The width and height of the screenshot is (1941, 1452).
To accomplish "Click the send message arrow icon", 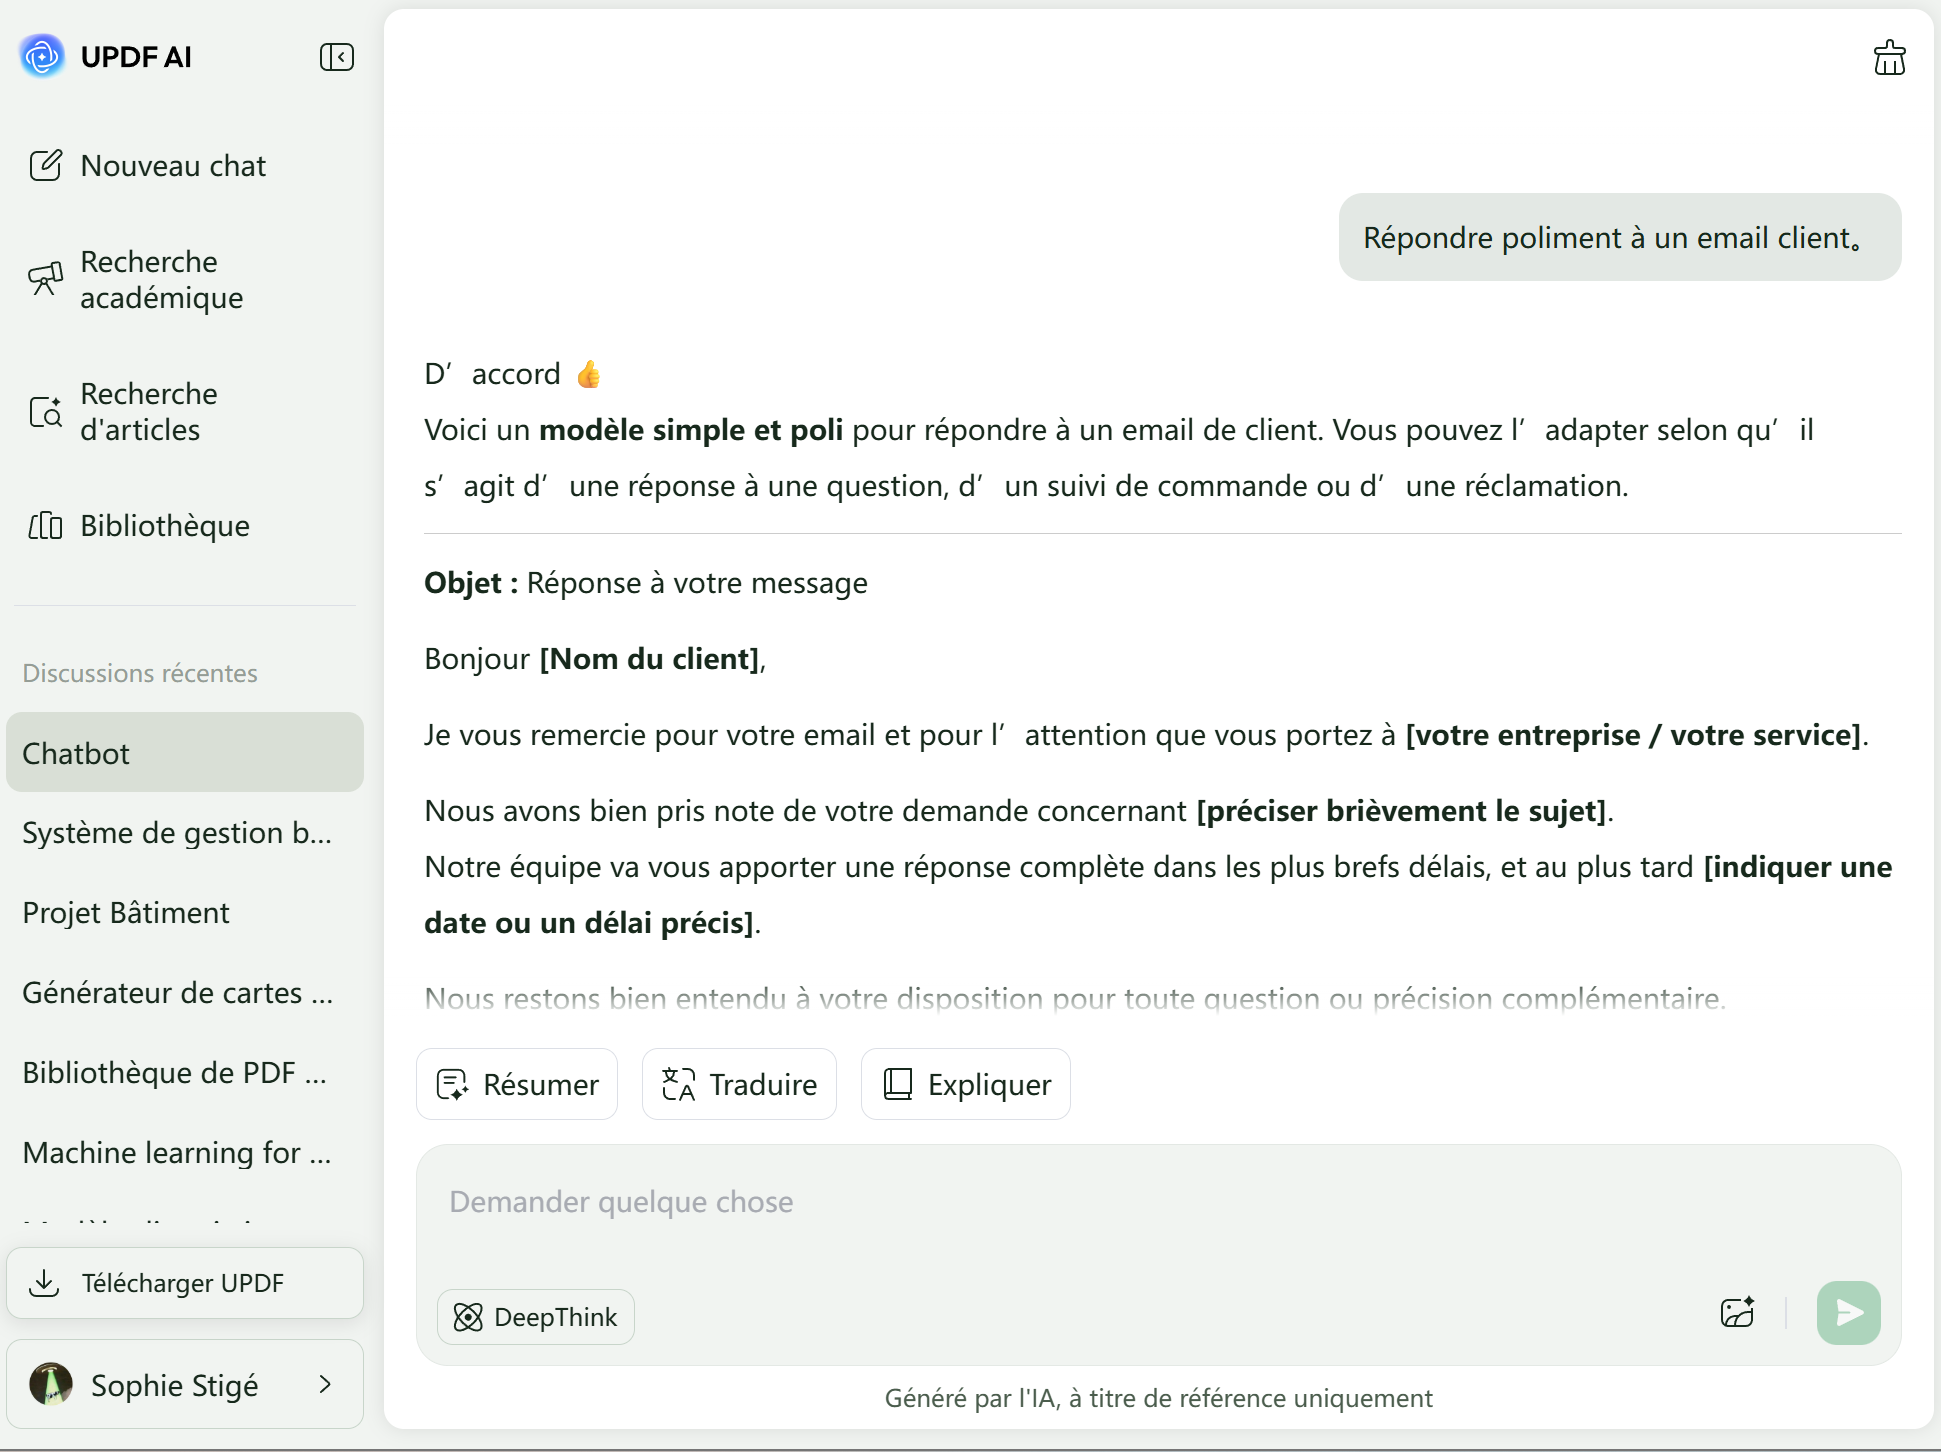I will (x=1848, y=1312).
